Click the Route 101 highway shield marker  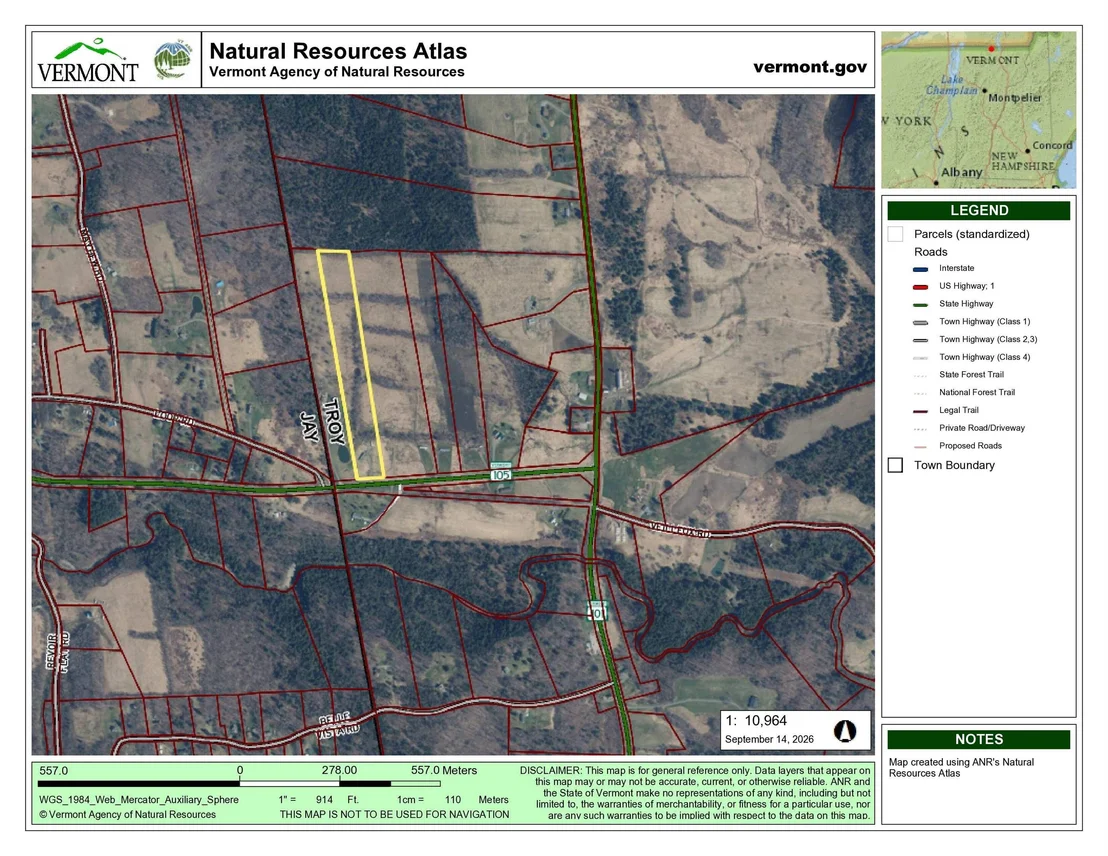pos(598,609)
